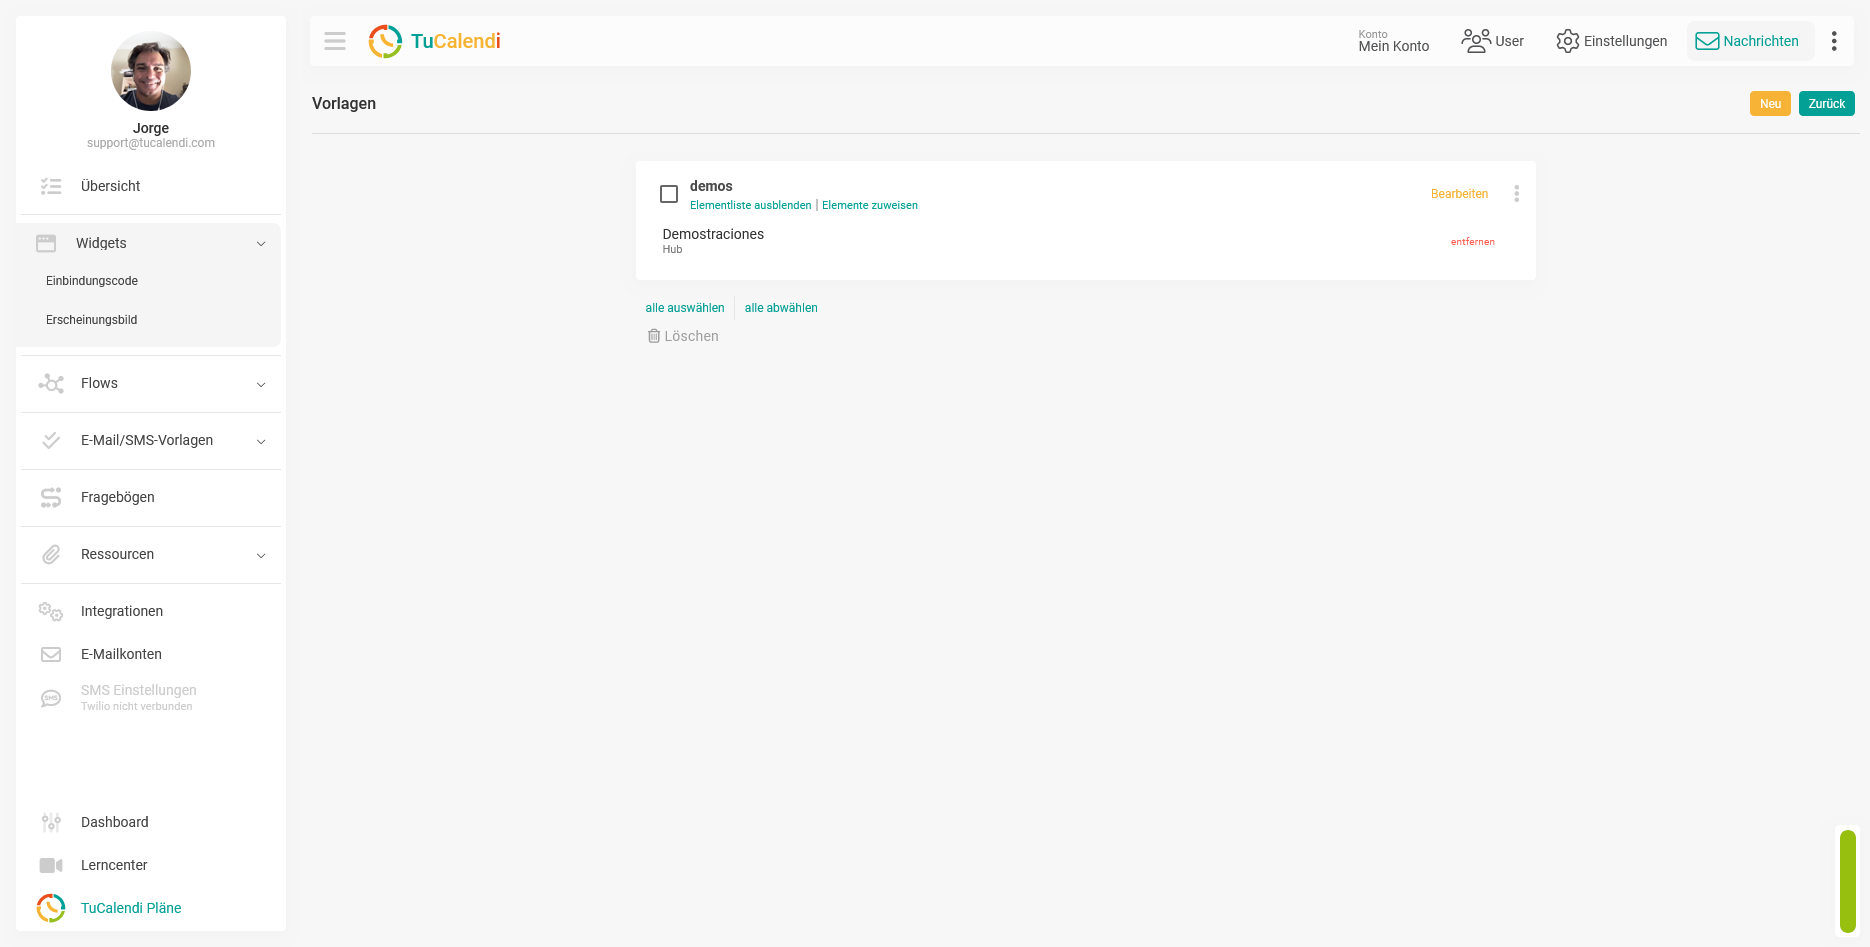Click the Übersicht list icon
1870x947 pixels.
51,186
